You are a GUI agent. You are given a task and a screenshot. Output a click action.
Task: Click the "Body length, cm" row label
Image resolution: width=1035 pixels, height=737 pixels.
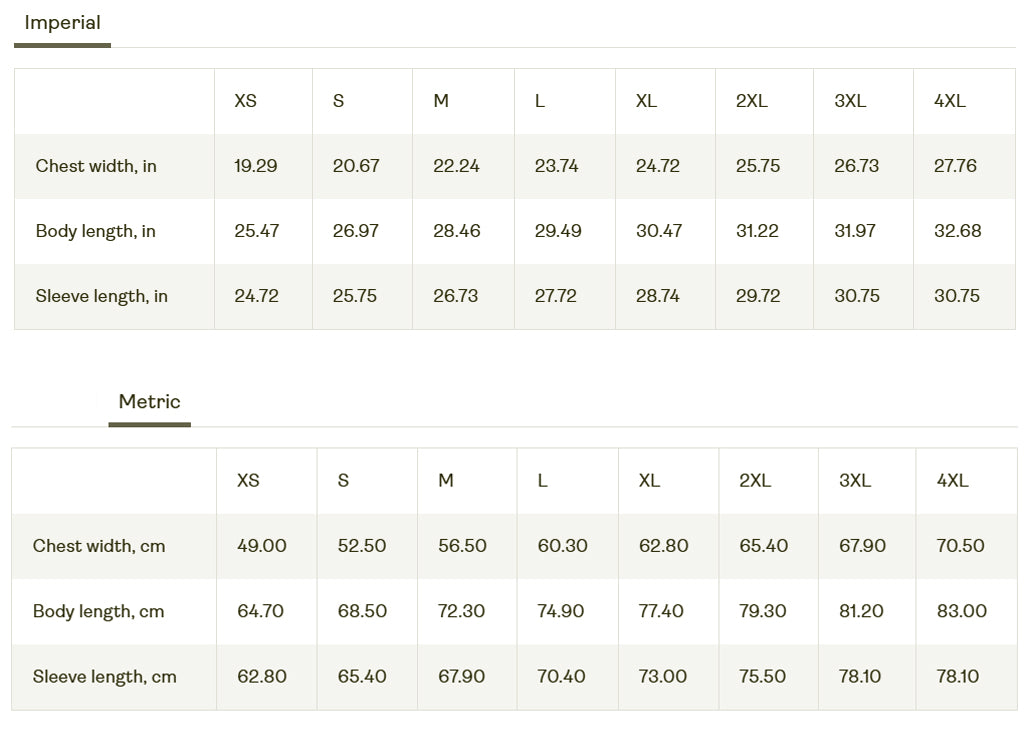(98, 611)
